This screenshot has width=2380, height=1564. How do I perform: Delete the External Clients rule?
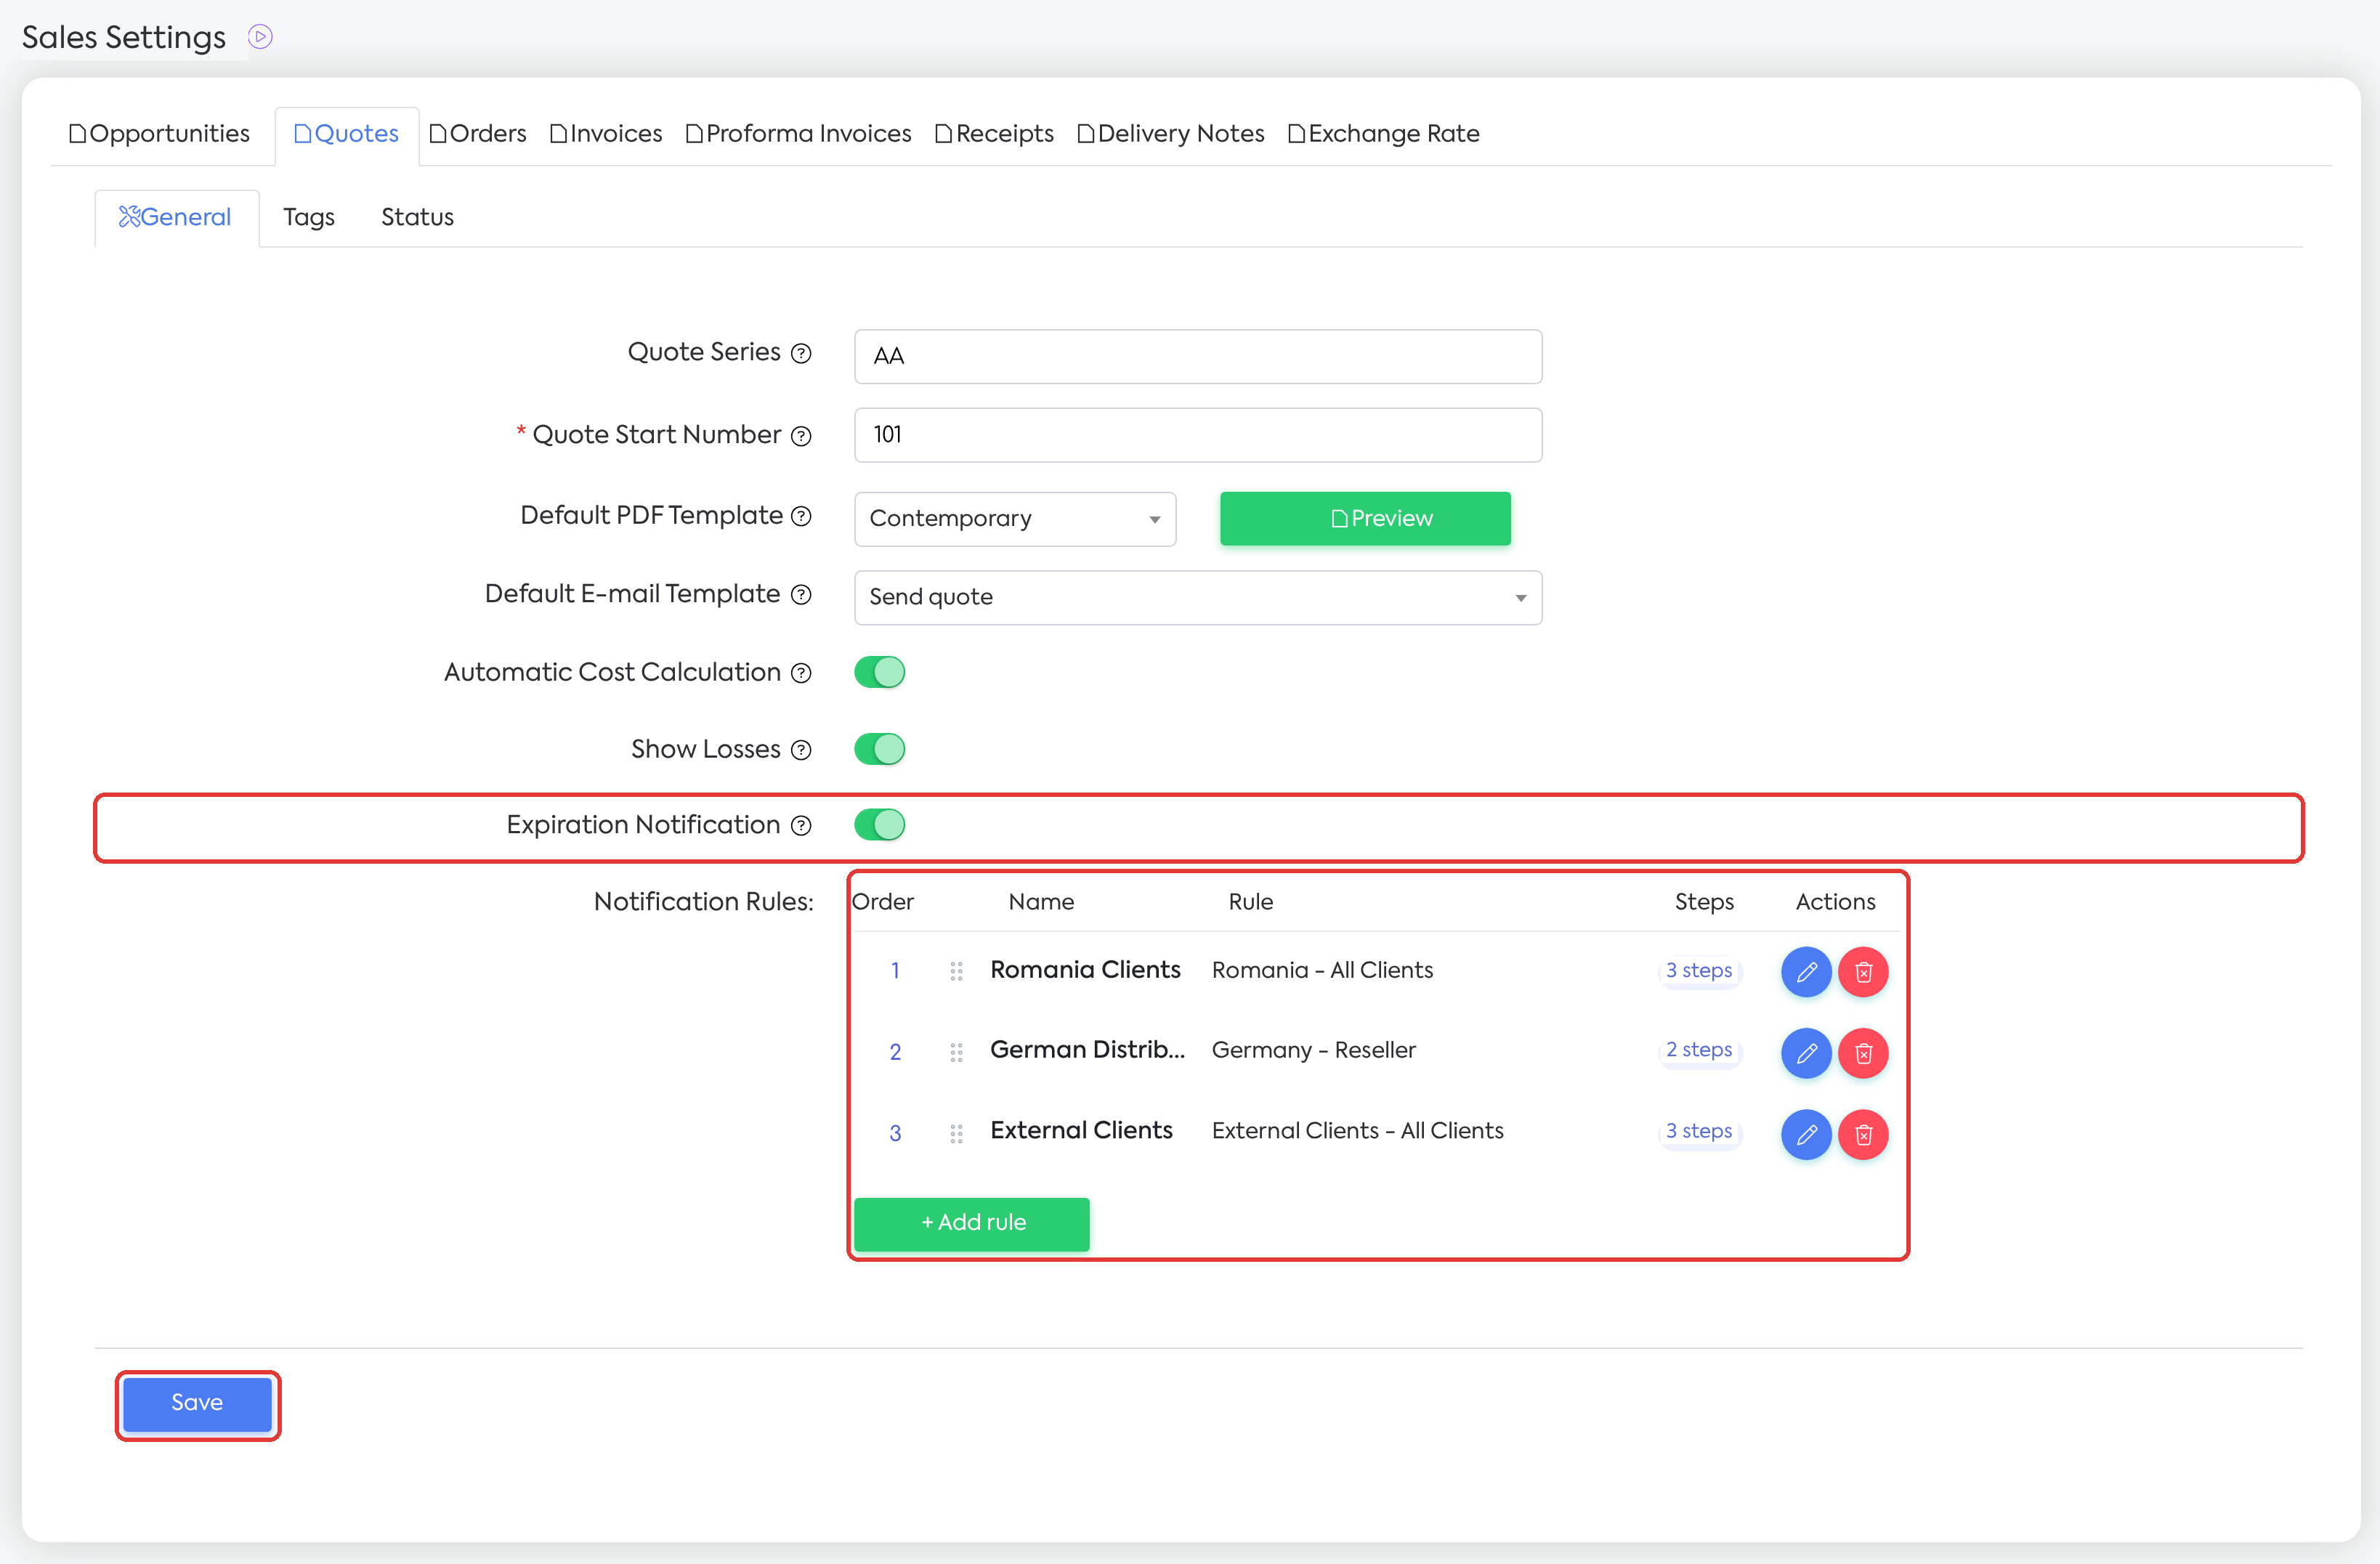[x=1863, y=1135]
